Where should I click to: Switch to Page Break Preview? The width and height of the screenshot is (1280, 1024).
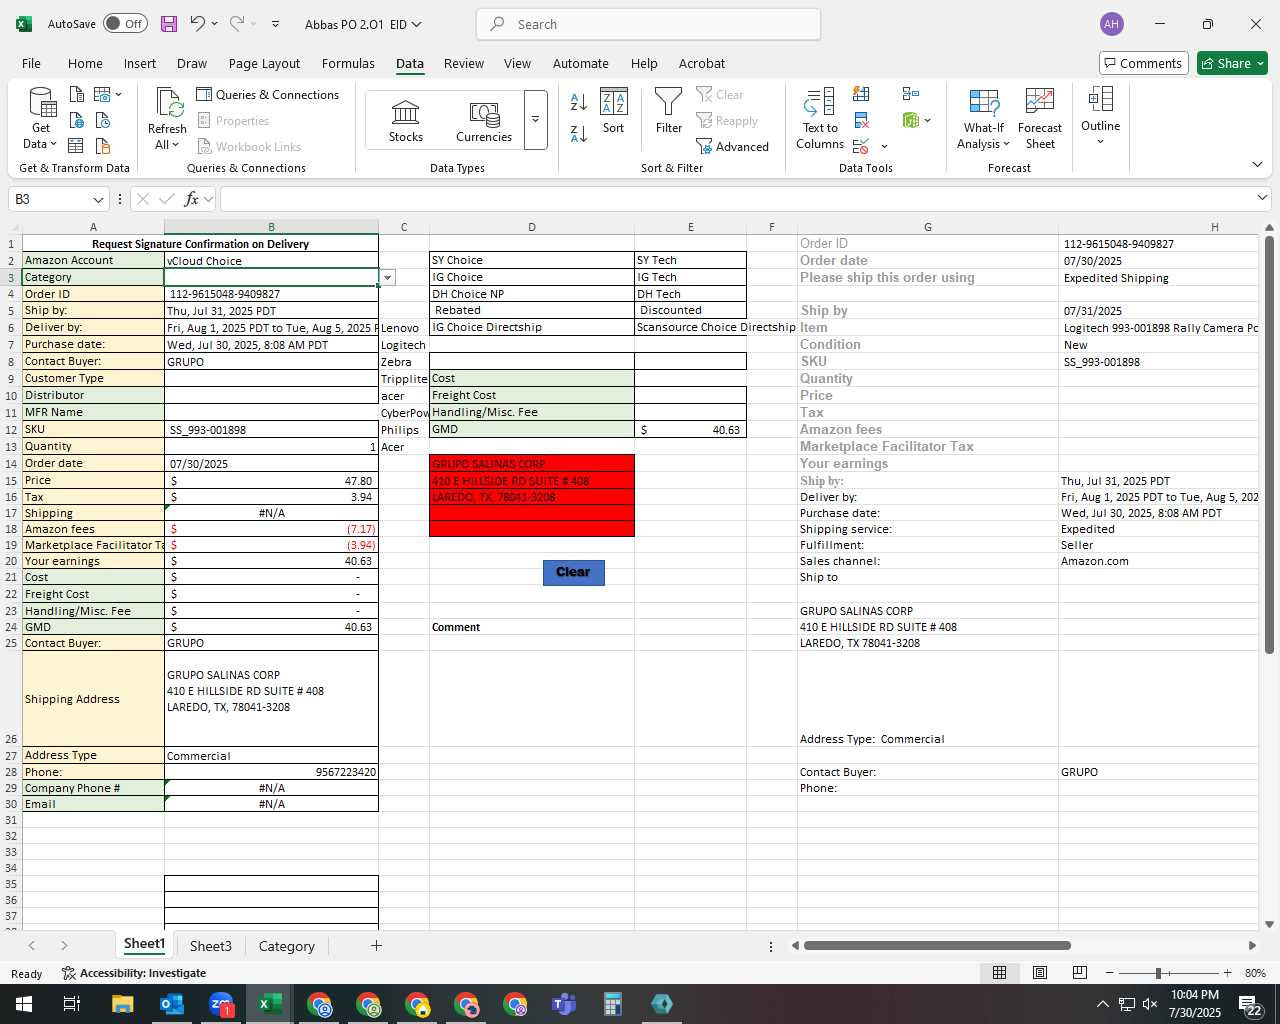point(1079,973)
